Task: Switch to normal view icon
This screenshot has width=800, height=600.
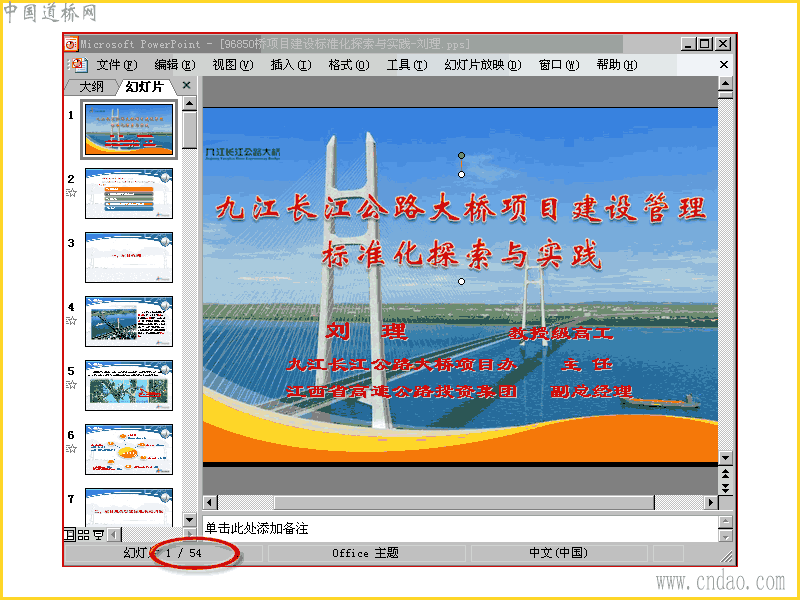Action: pyautogui.click(x=69, y=535)
